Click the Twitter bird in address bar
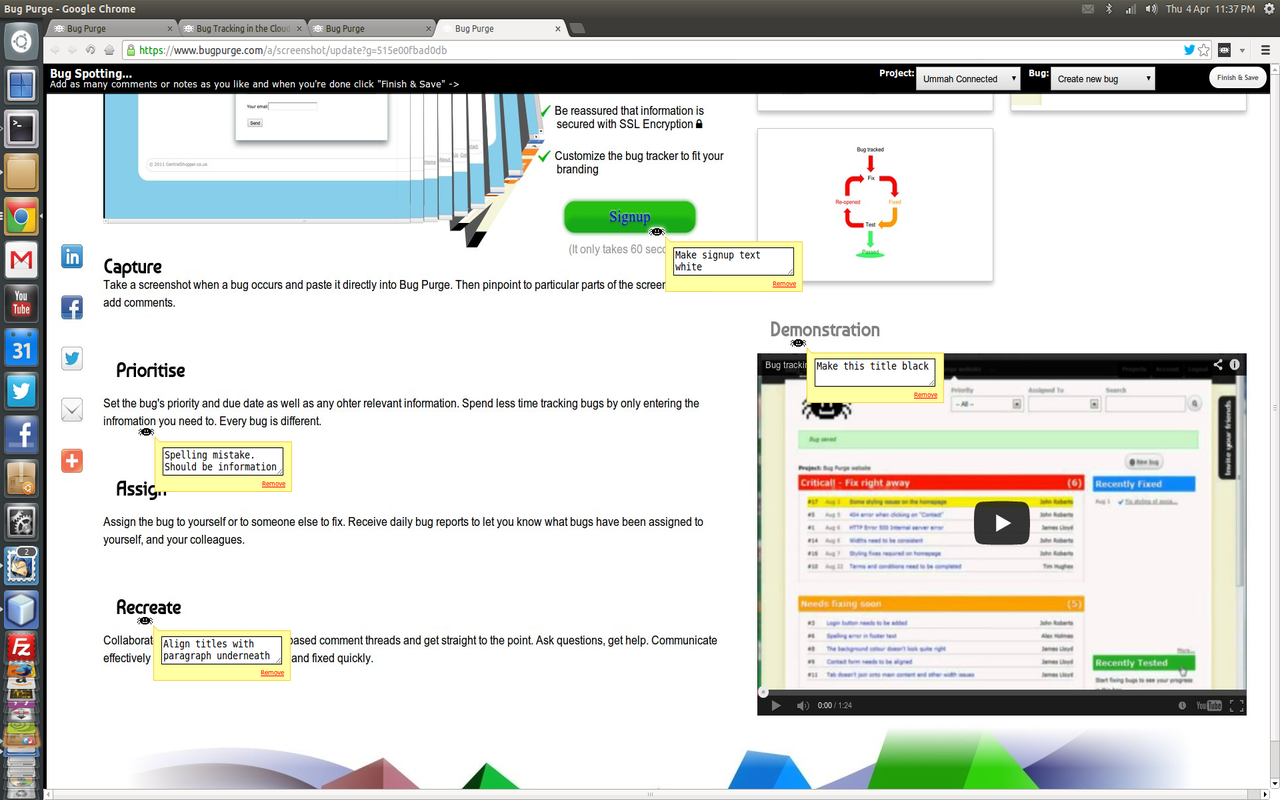Screen dimensions: 1280x800 (1189, 50)
